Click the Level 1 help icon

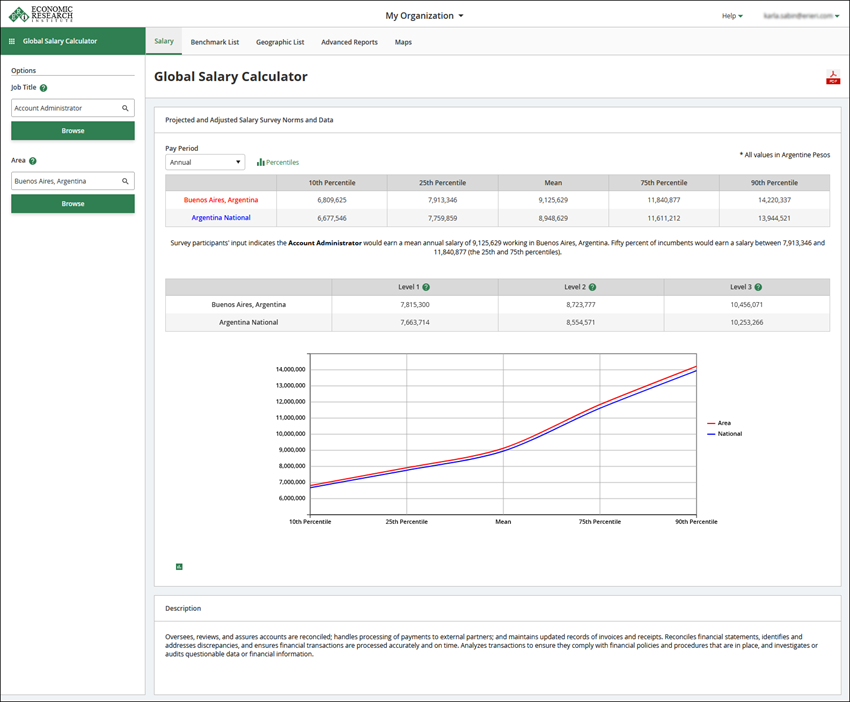coord(426,287)
